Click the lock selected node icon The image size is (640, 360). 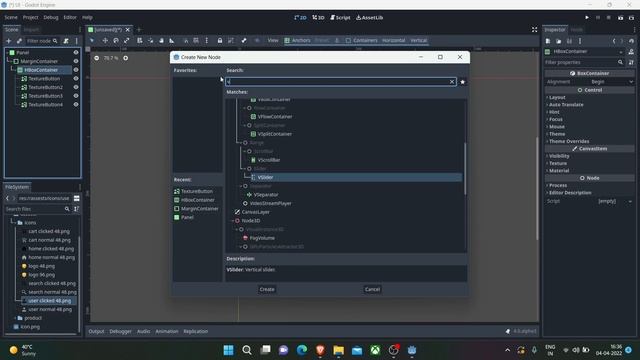pos(220,40)
